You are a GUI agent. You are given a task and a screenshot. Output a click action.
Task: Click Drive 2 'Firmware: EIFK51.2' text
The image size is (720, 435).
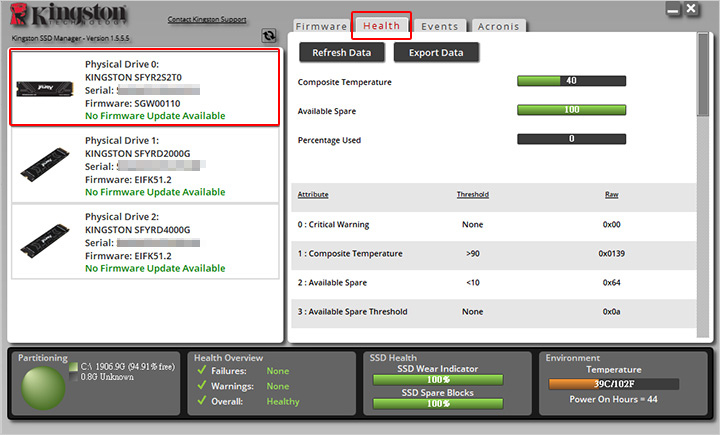[128, 256]
